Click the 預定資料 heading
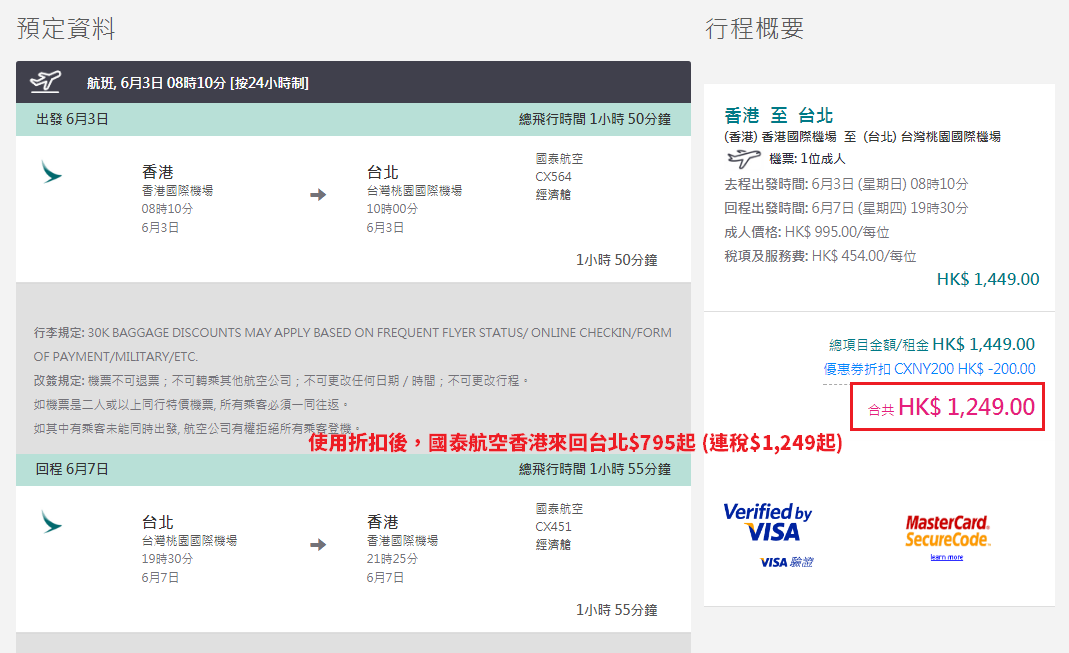The image size is (1069, 653). pyautogui.click(x=66, y=29)
